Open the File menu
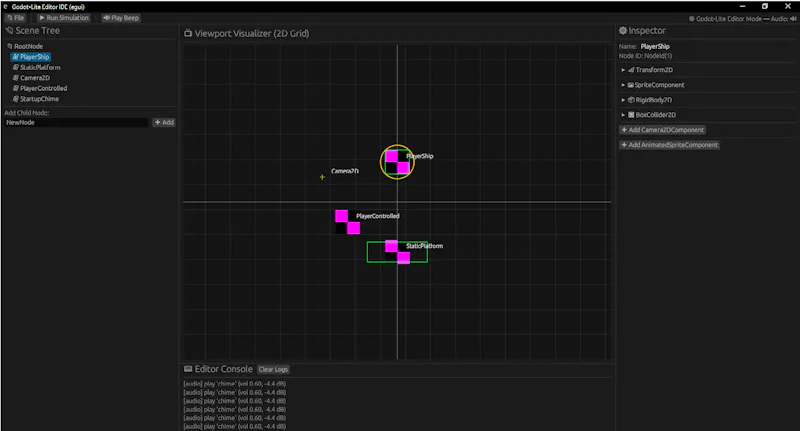Image resolution: width=800 pixels, height=431 pixels. click(15, 18)
